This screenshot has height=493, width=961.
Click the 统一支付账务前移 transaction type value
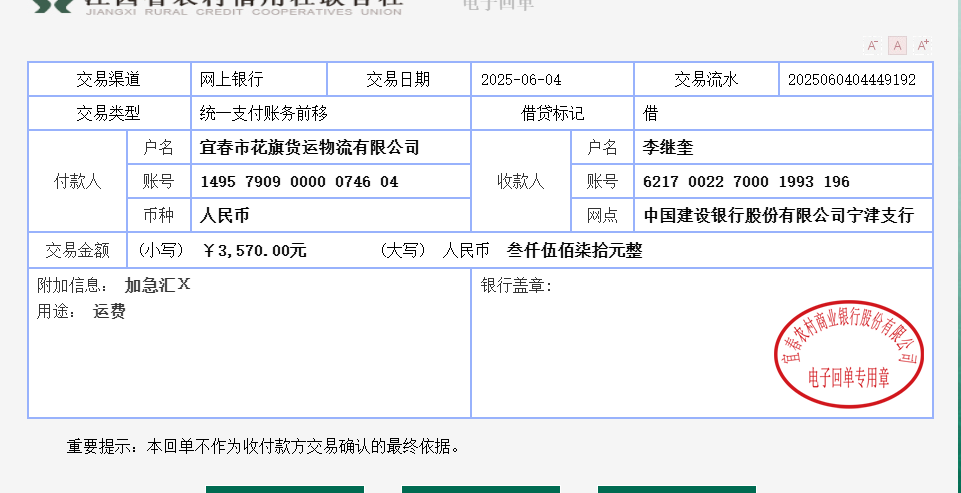[x=264, y=113]
